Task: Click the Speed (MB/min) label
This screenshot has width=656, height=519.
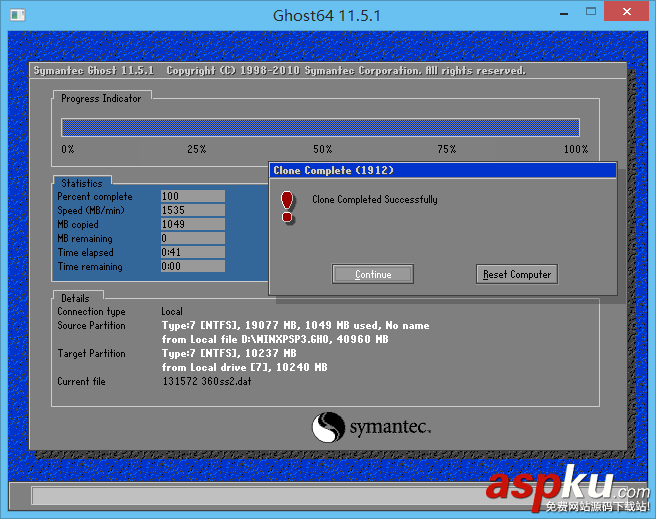Action: [91, 210]
